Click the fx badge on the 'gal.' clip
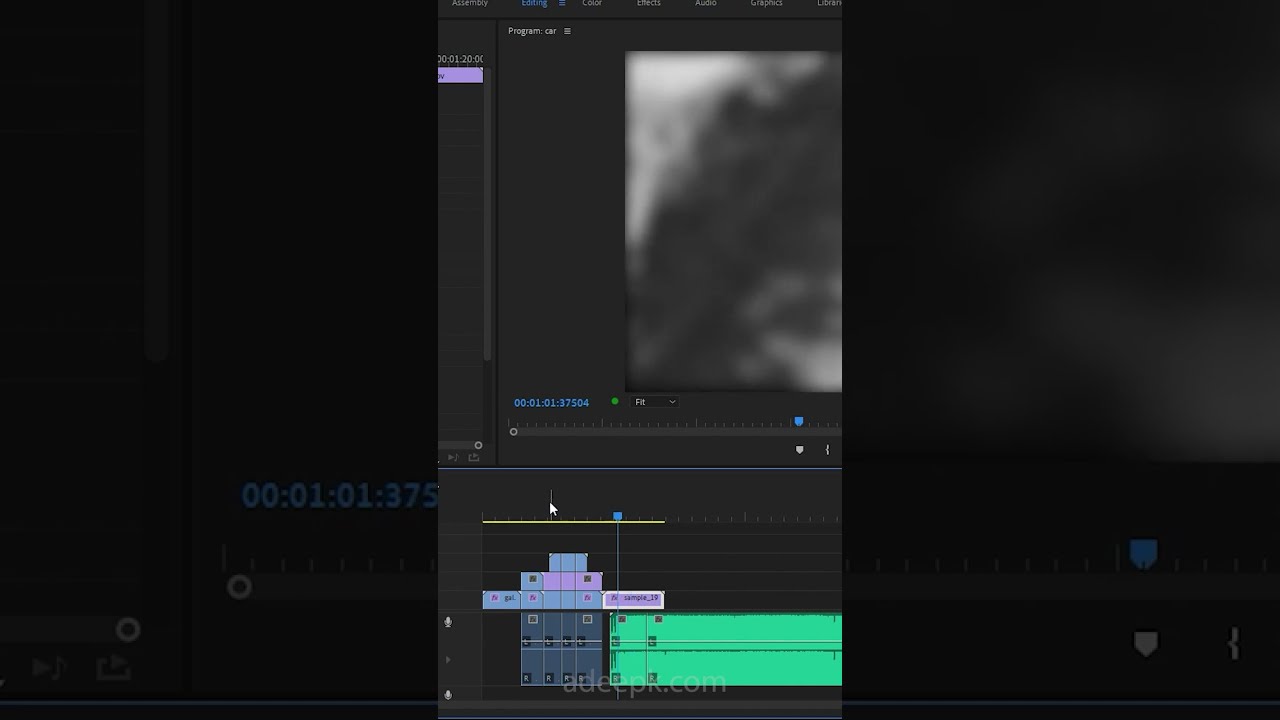This screenshot has height=720, width=1280. [x=494, y=598]
